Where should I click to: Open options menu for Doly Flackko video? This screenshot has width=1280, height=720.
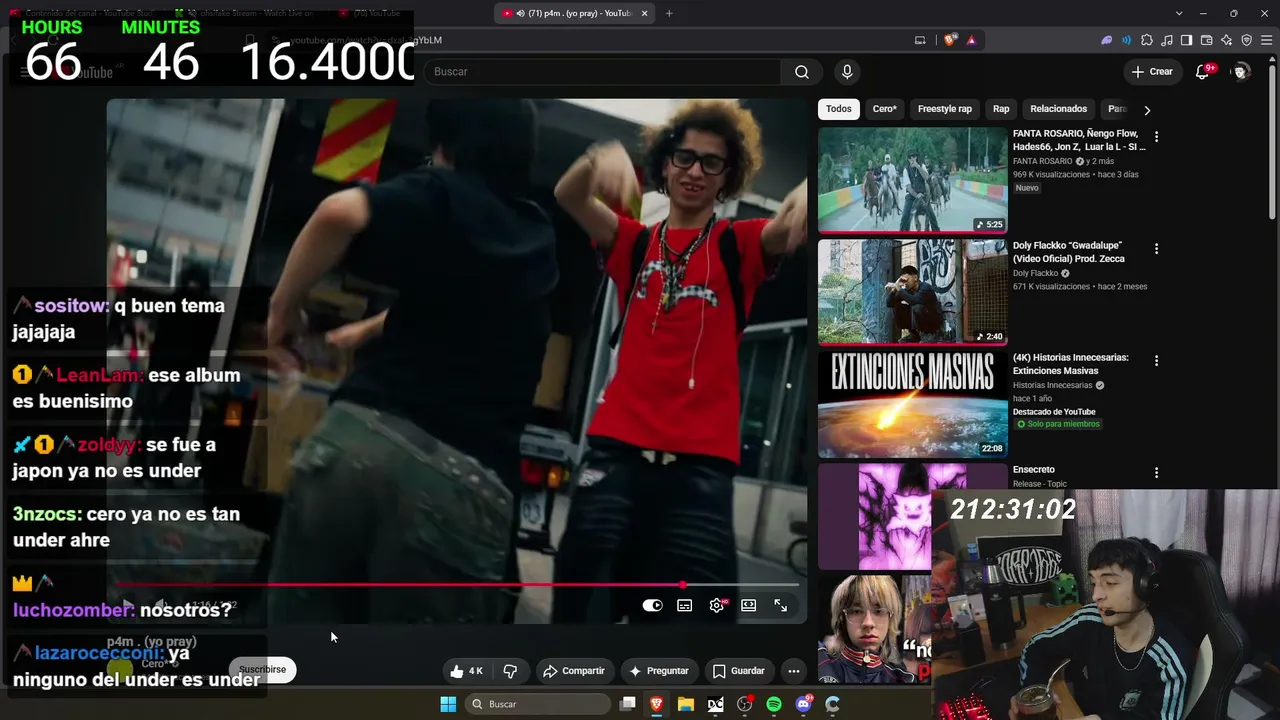1156,248
